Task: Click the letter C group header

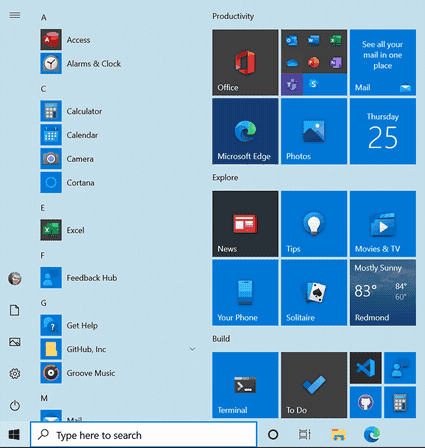Action: pos(43,89)
